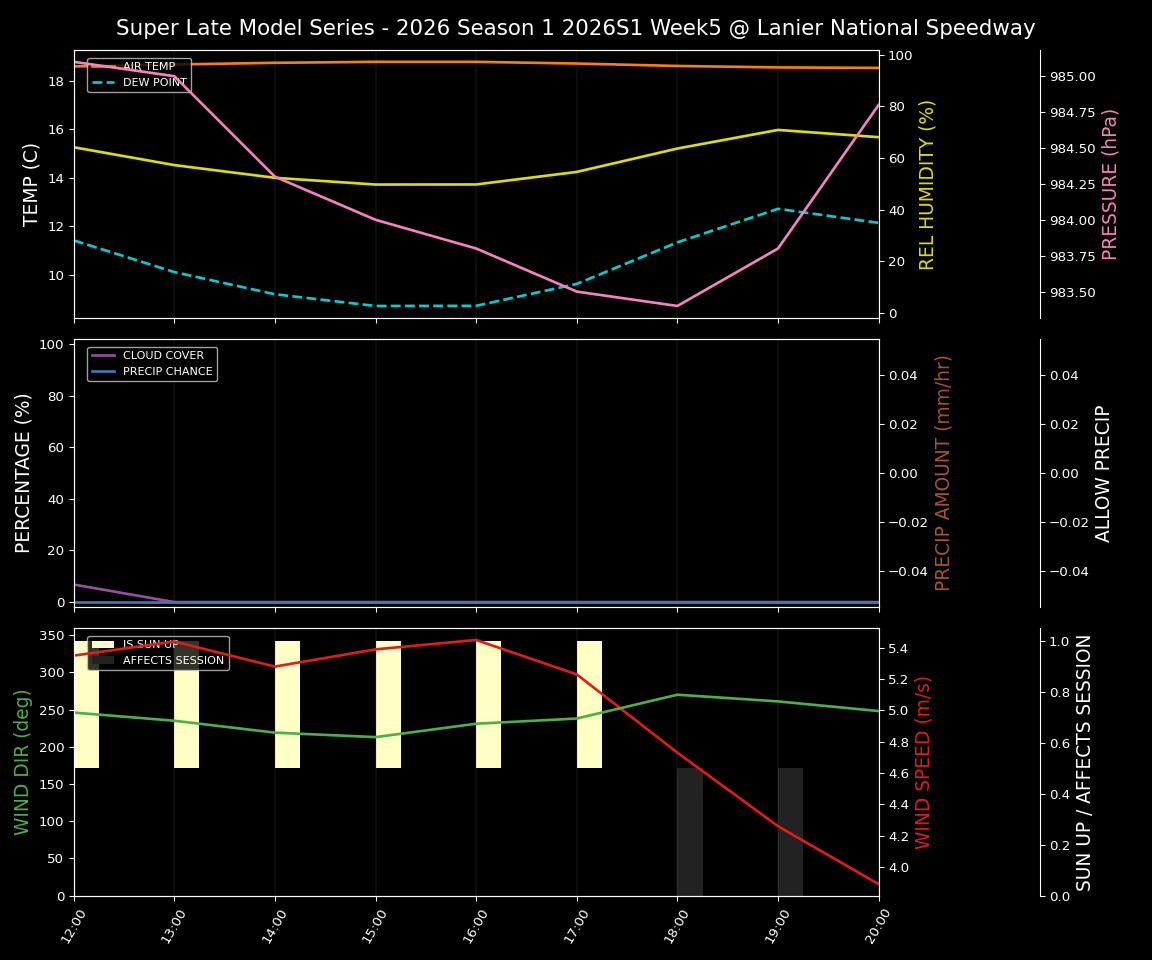
Task: Click the gray AFFECTS SESSION legend swatch
Action: tap(103, 660)
